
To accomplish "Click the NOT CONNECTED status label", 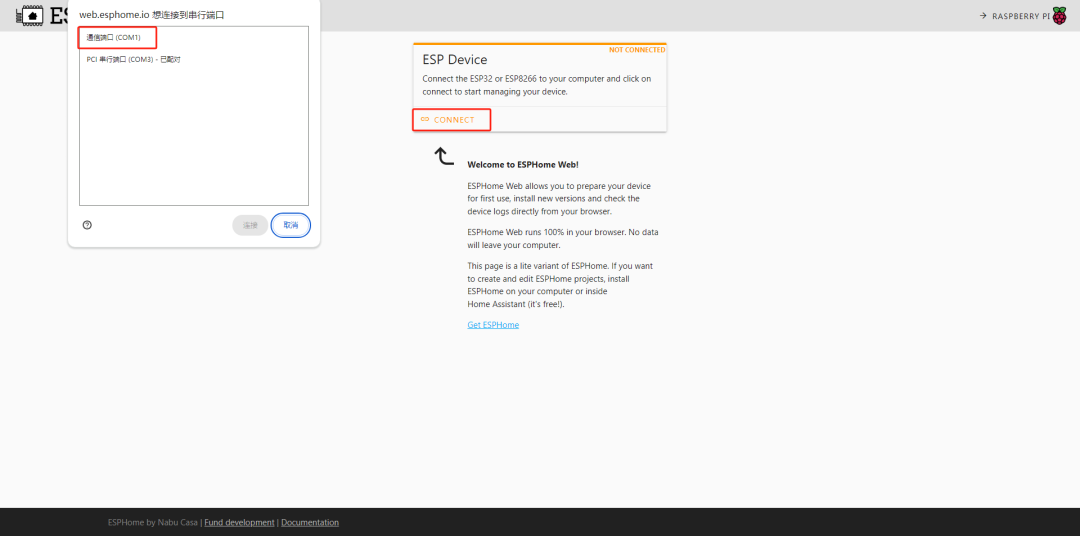I will click(637, 50).
